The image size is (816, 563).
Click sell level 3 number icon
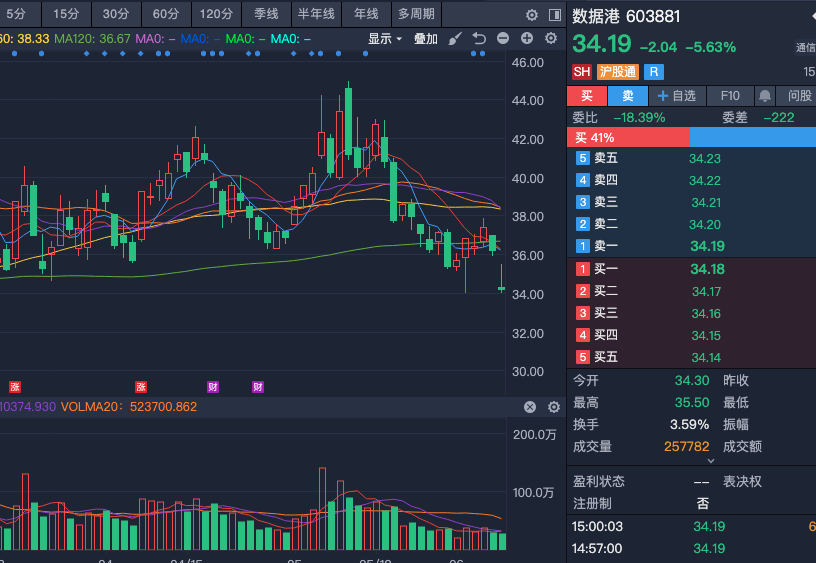click(582, 202)
